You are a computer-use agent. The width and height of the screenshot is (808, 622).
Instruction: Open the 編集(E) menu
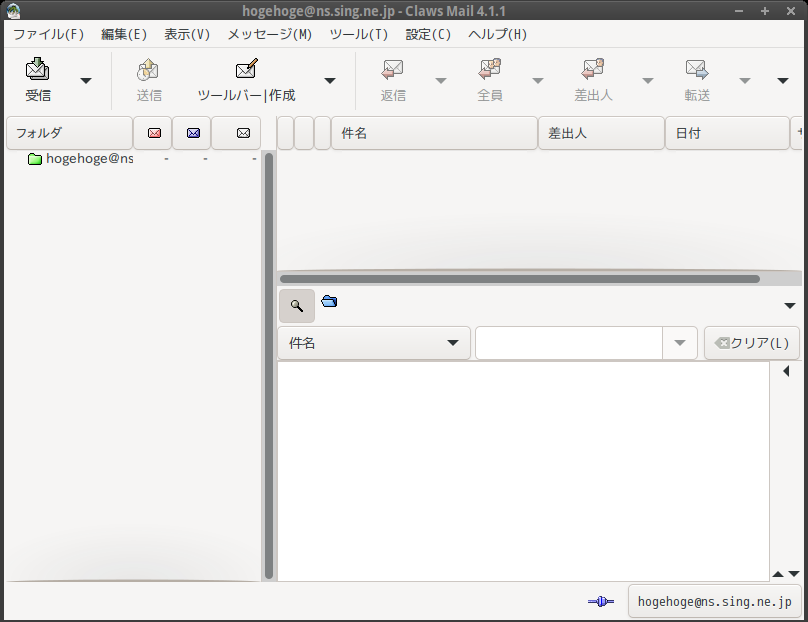124,35
